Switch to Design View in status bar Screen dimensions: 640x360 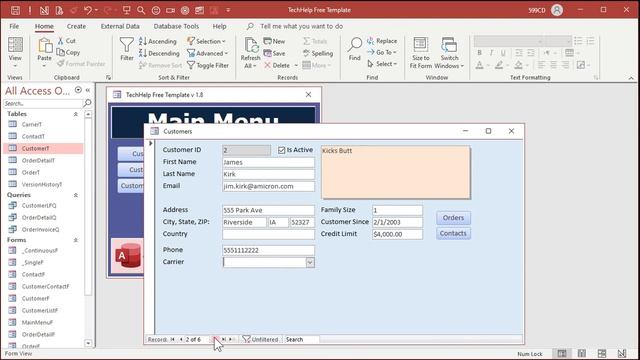tap(622, 353)
